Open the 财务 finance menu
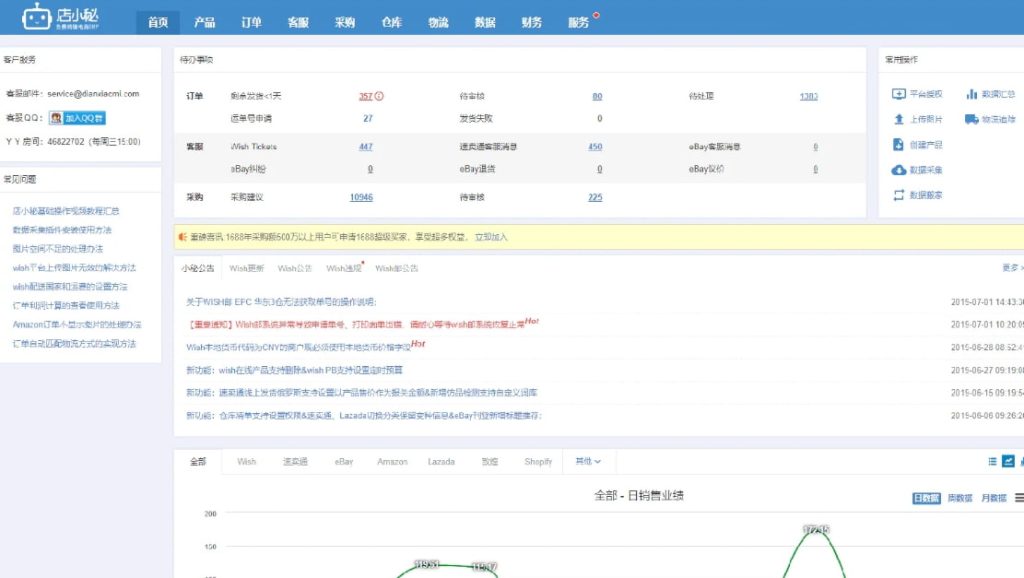 point(532,21)
